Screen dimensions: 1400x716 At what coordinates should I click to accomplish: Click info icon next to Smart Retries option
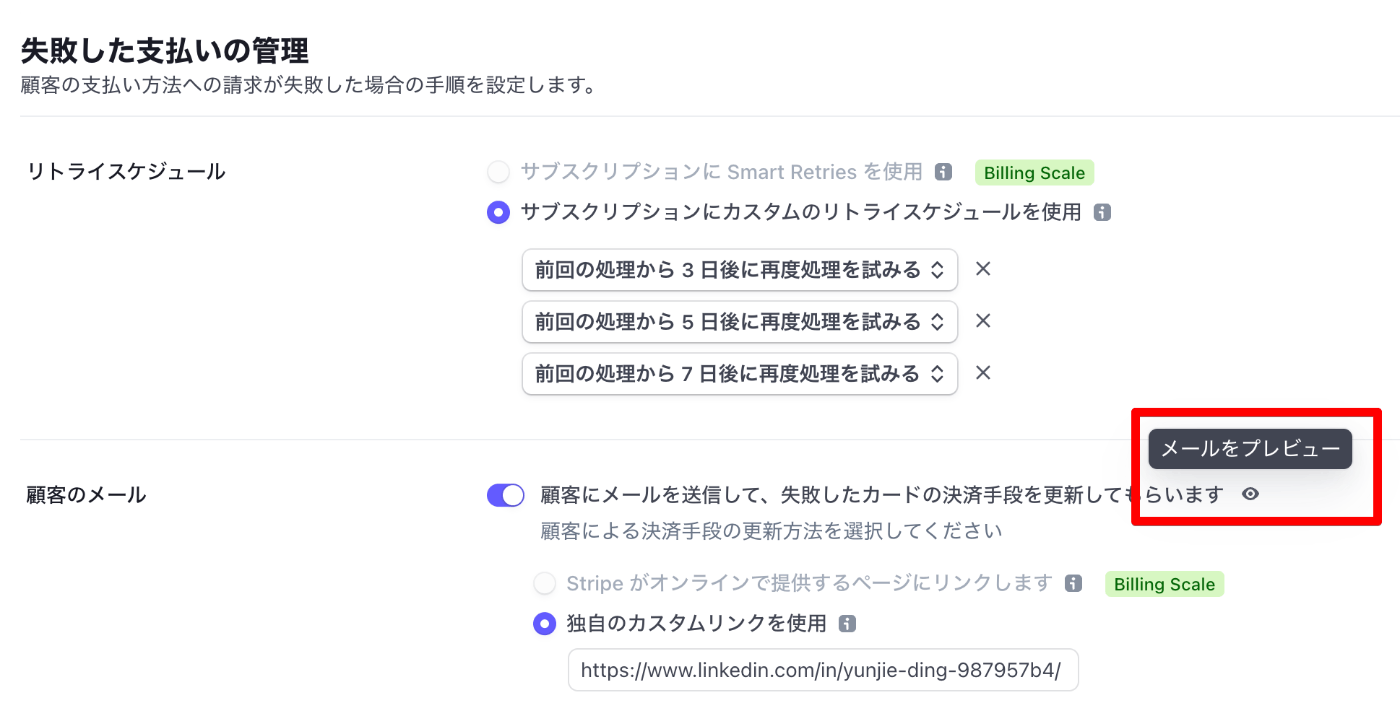[943, 172]
